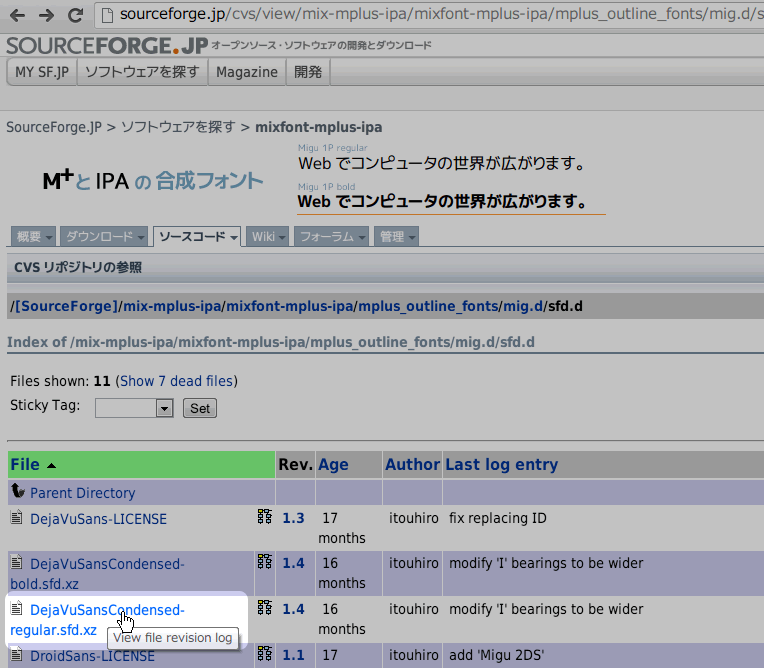
Task: Open DejaVuSansCondensed-bold.sfd.xz file link
Action: tap(97, 573)
